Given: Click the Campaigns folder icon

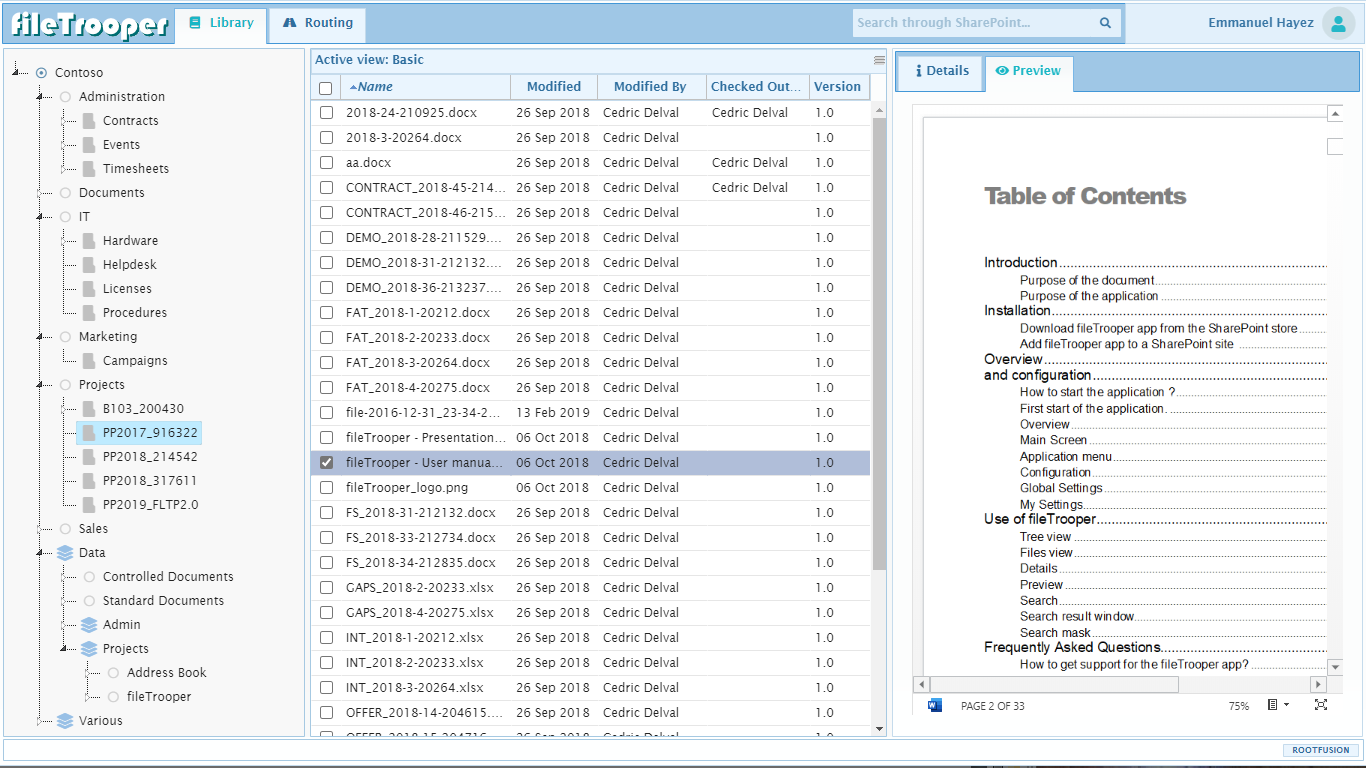Looking at the screenshot, I should coord(89,361).
